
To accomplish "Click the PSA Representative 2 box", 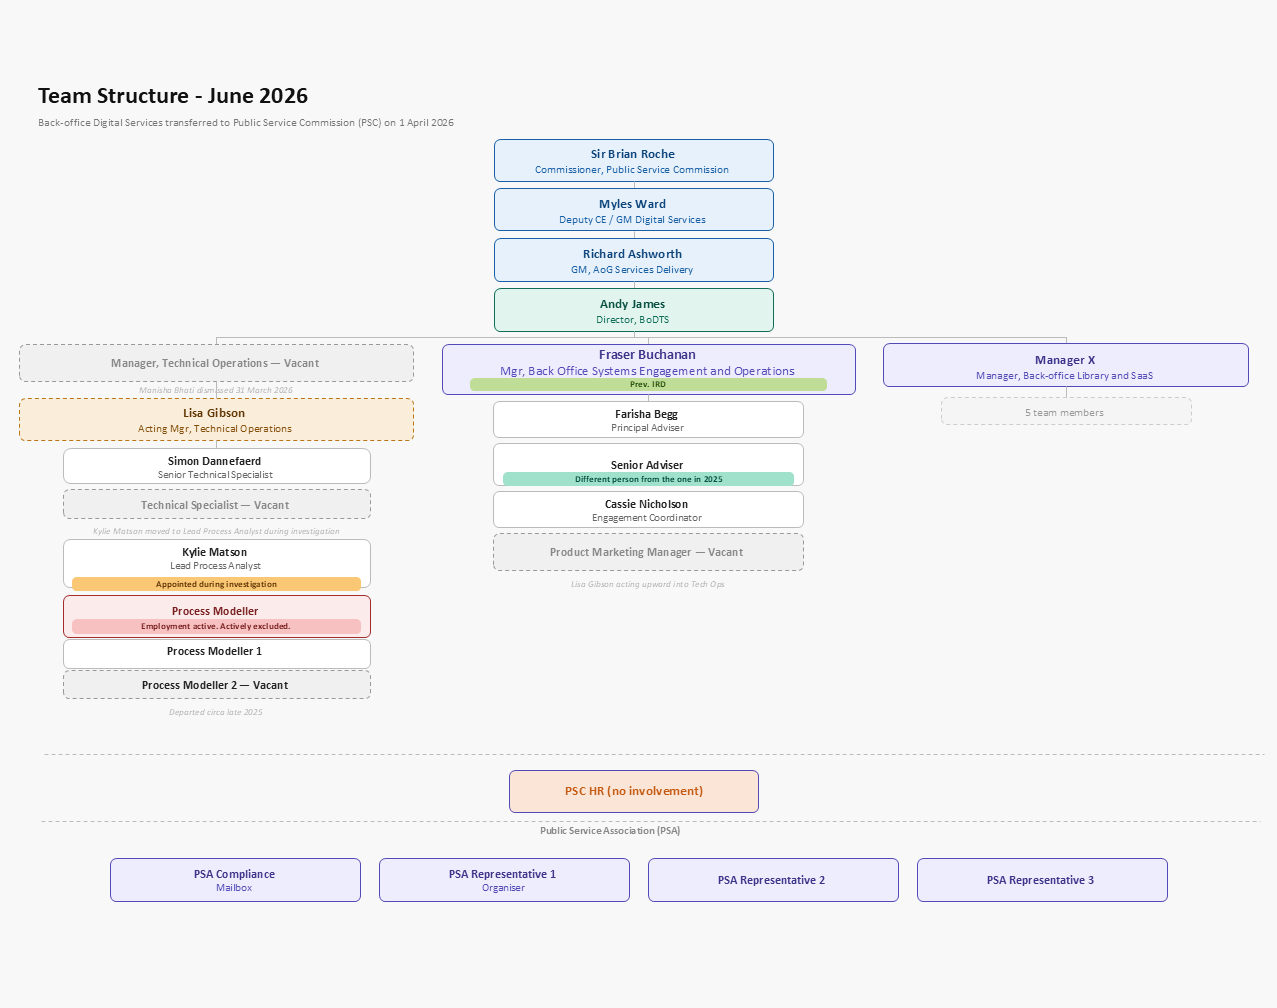I will point(773,880).
